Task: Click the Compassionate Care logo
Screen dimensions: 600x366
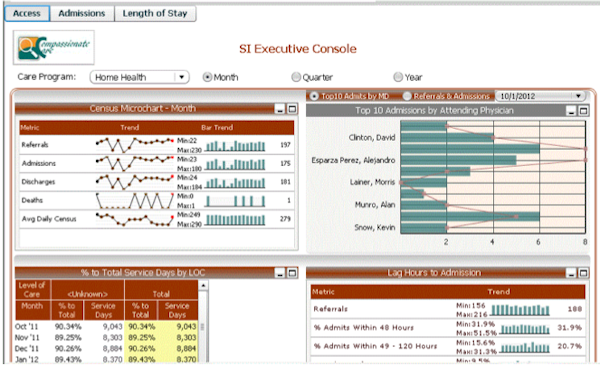Action: (54, 47)
